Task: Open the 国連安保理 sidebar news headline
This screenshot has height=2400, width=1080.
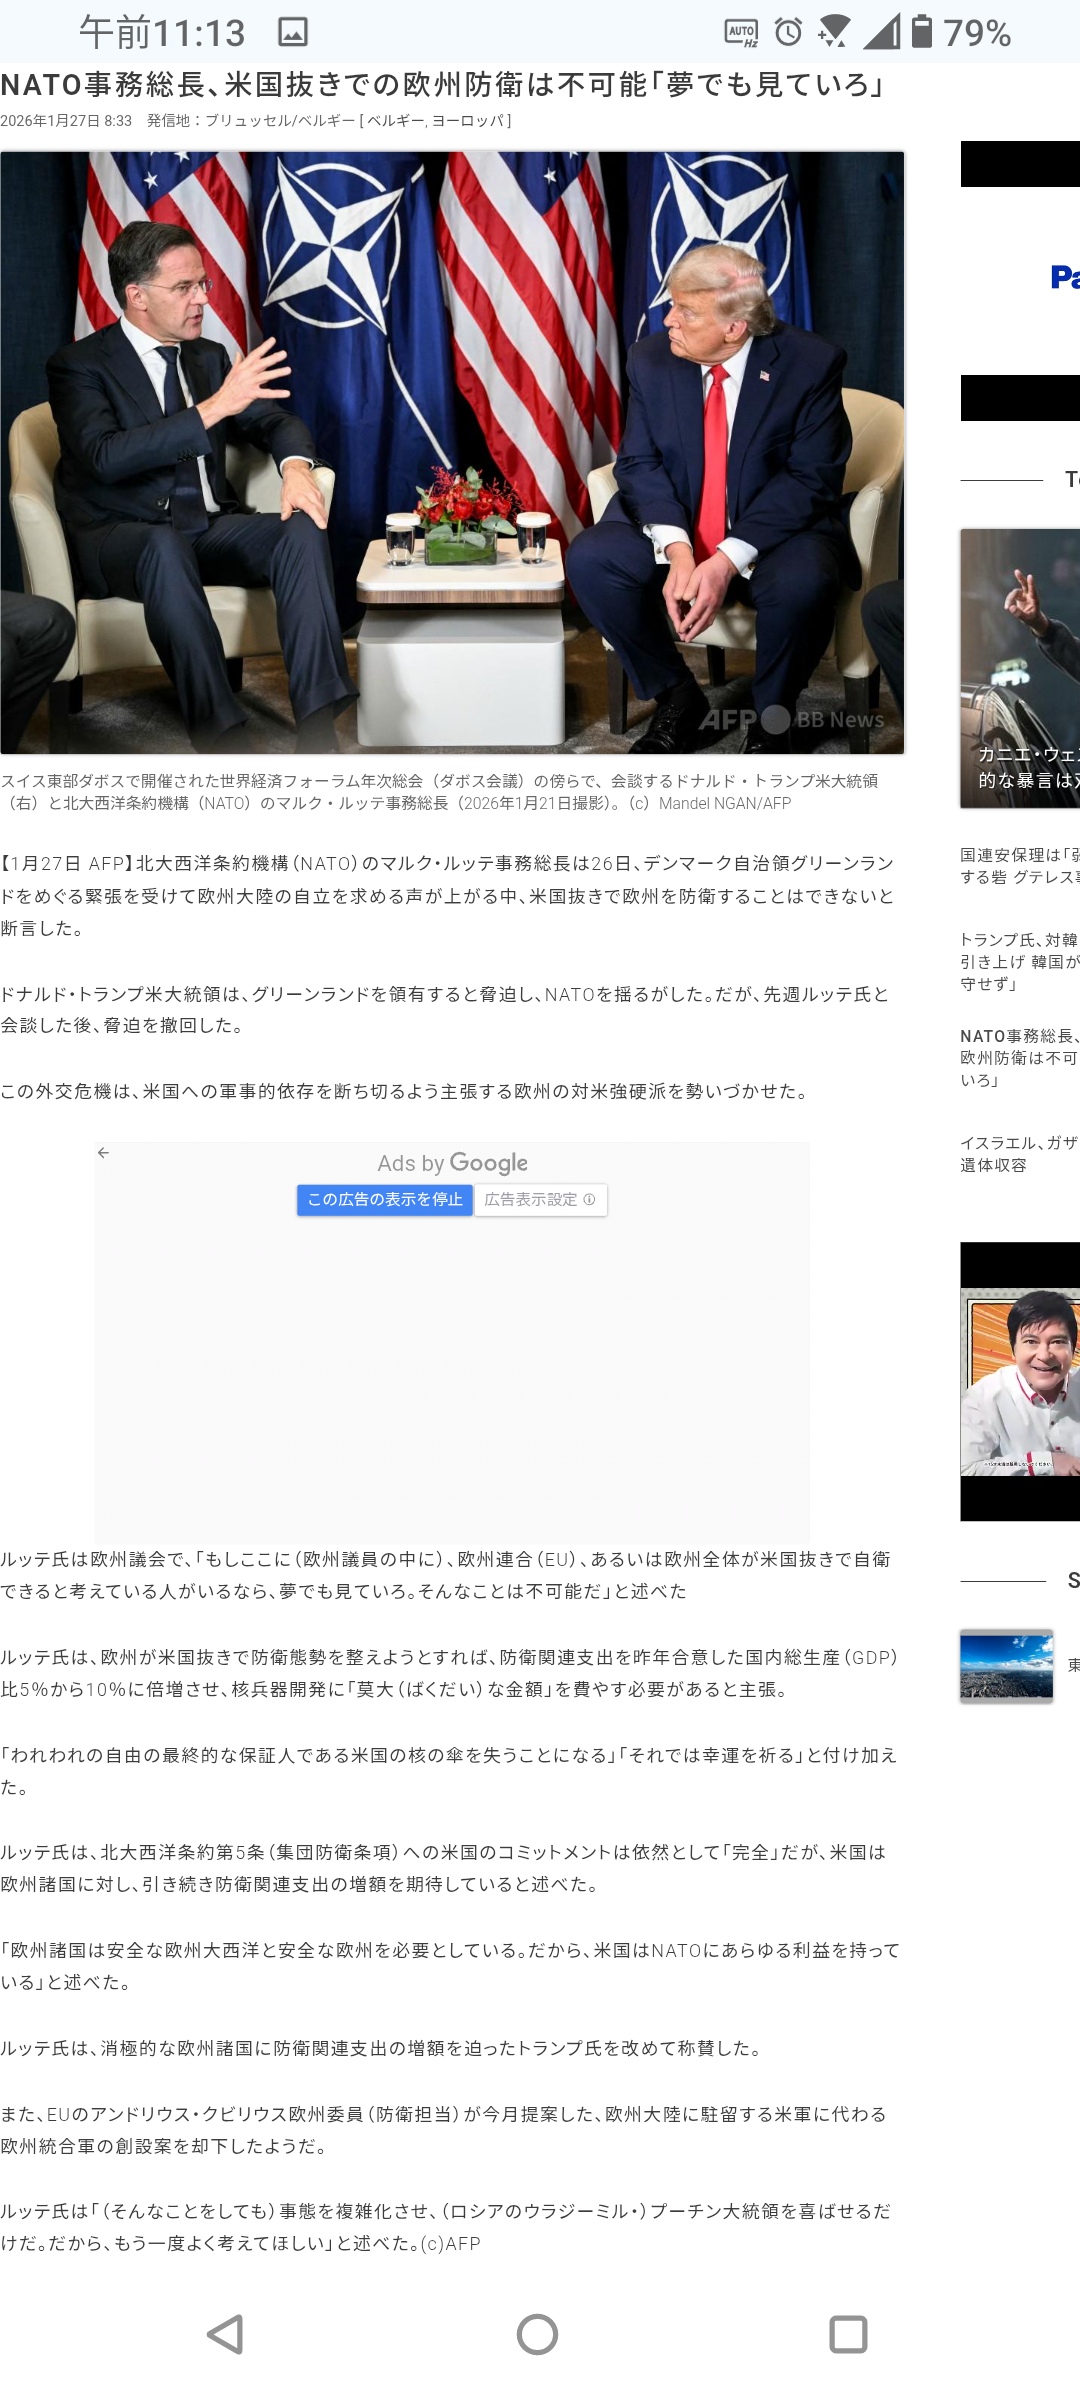Action: [1019, 866]
